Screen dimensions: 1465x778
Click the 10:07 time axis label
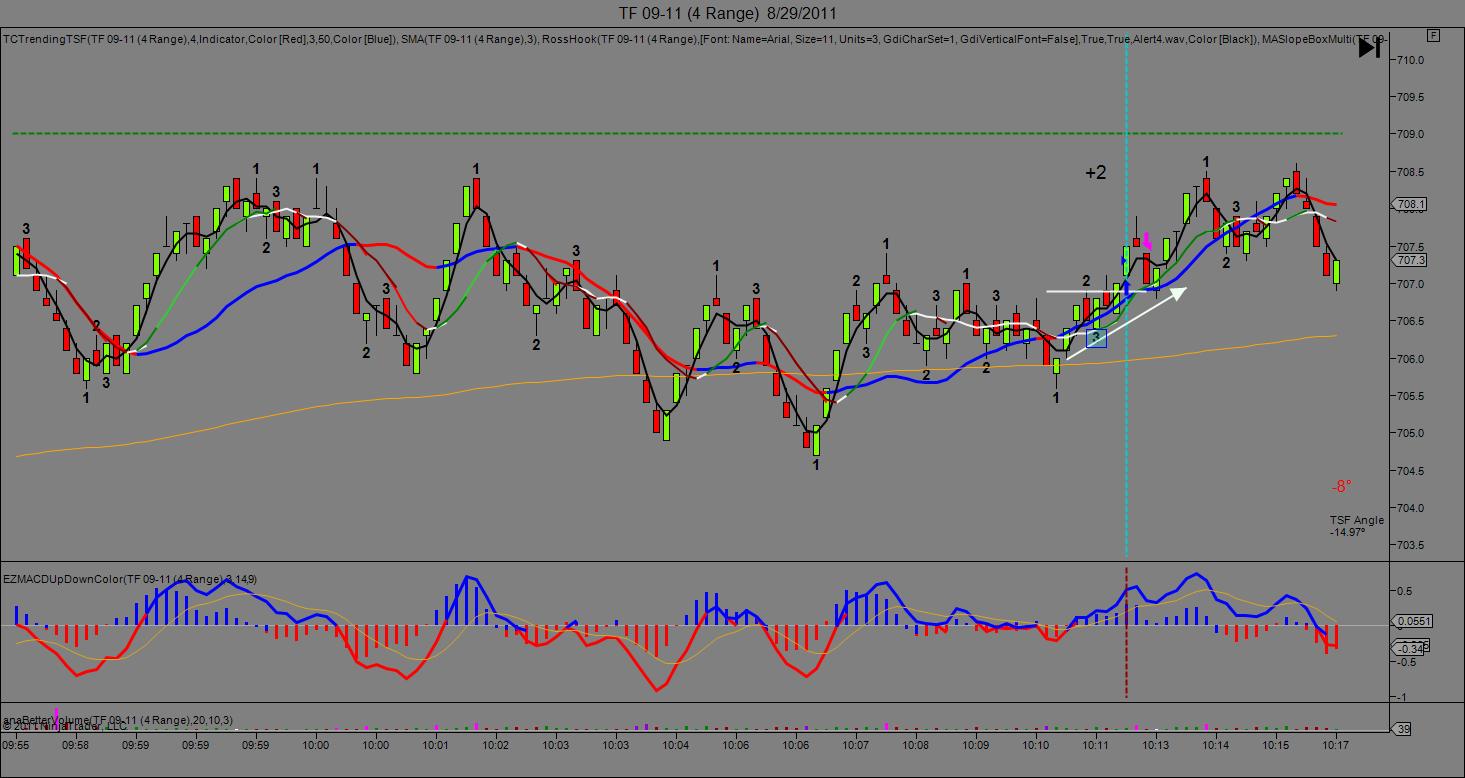point(856,745)
